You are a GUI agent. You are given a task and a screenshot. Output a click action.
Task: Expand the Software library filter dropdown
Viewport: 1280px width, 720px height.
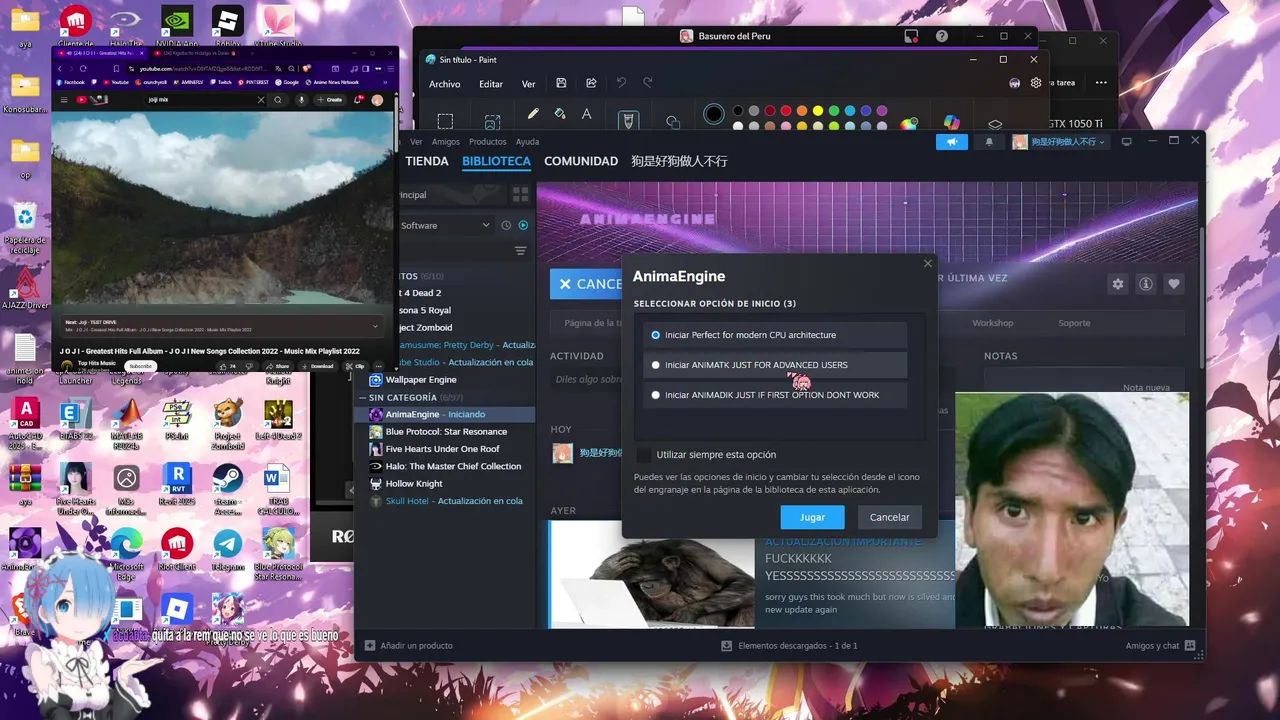click(x=445, y=226)
